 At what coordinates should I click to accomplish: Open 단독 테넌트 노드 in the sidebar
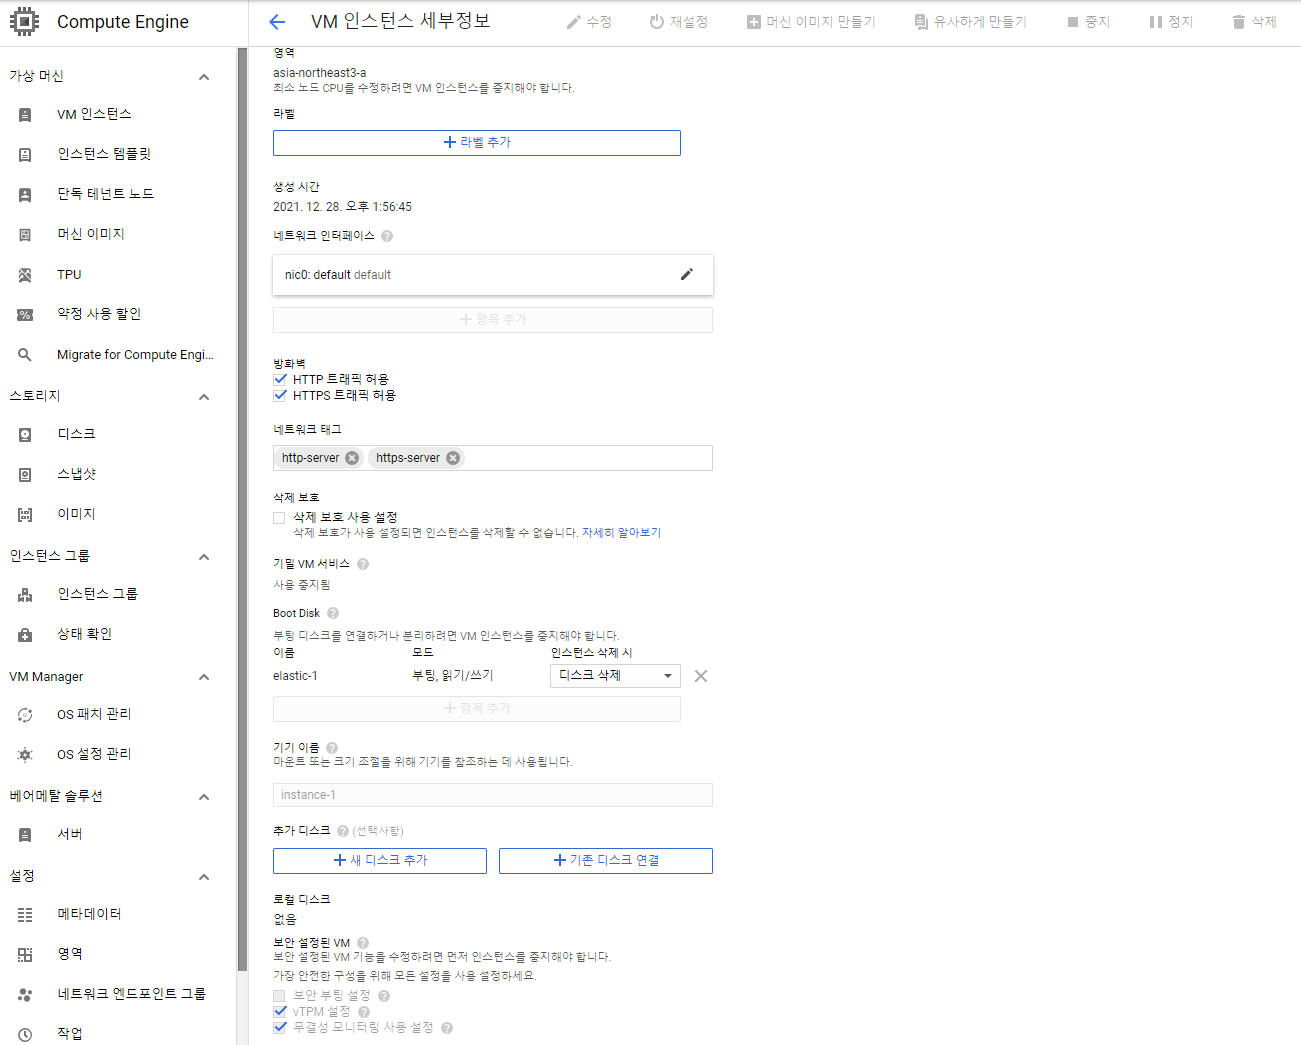tap(105, 194)
